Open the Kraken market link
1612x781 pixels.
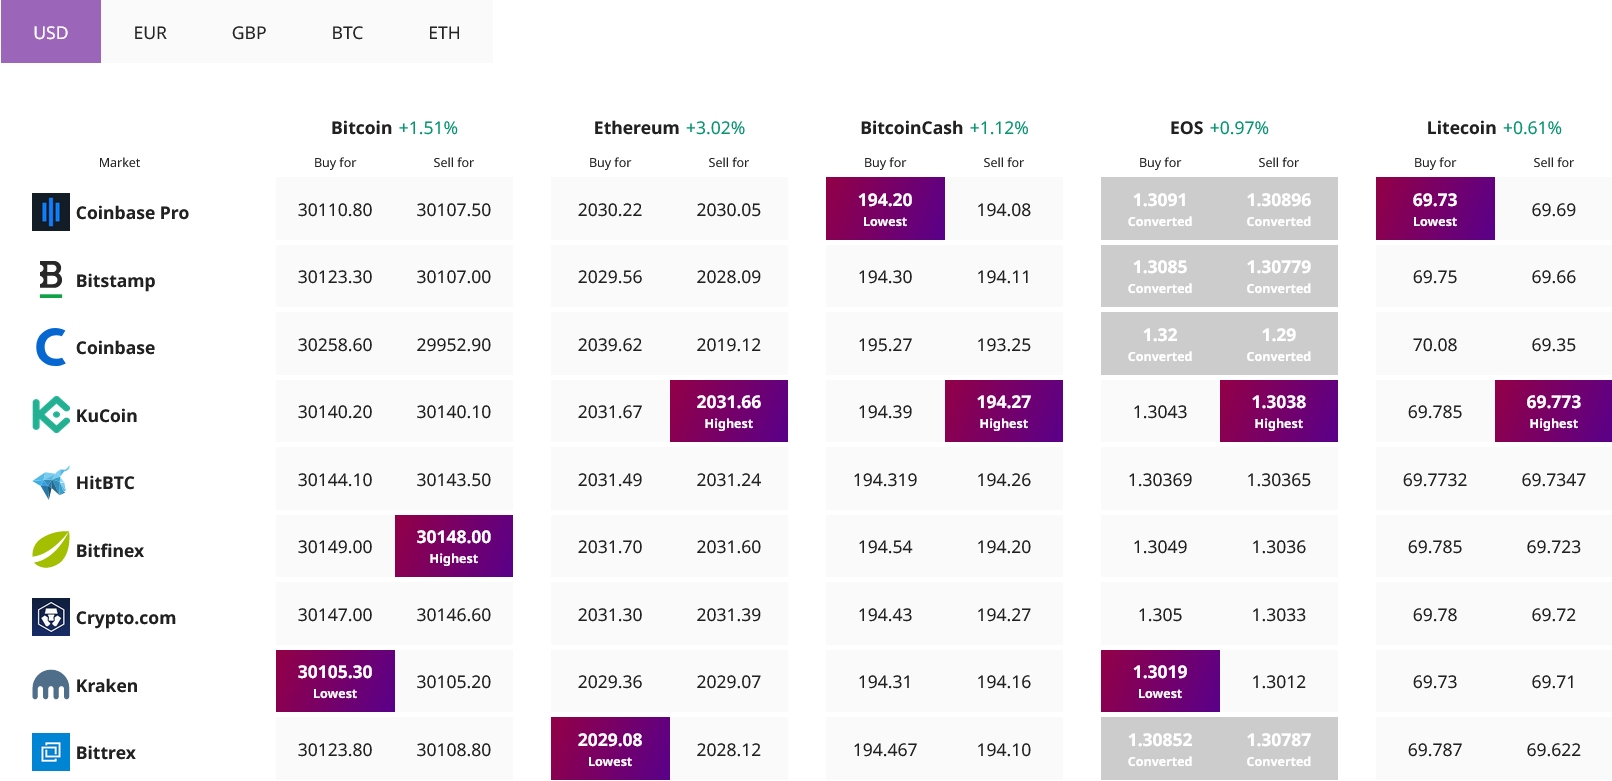pos(107,685)
